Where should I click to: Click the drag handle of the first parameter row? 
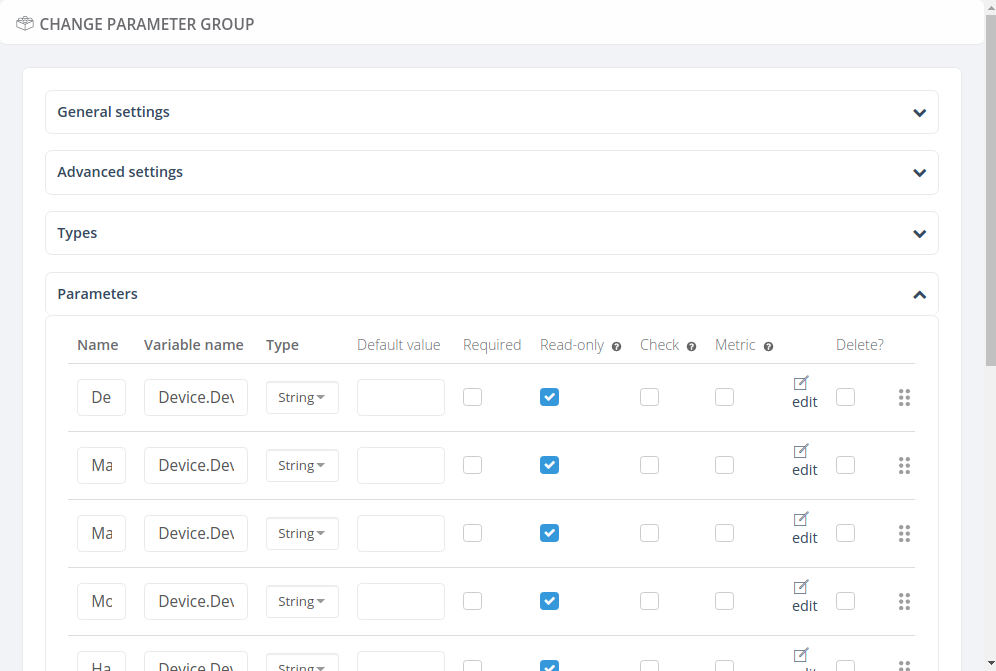pos(904,398)
